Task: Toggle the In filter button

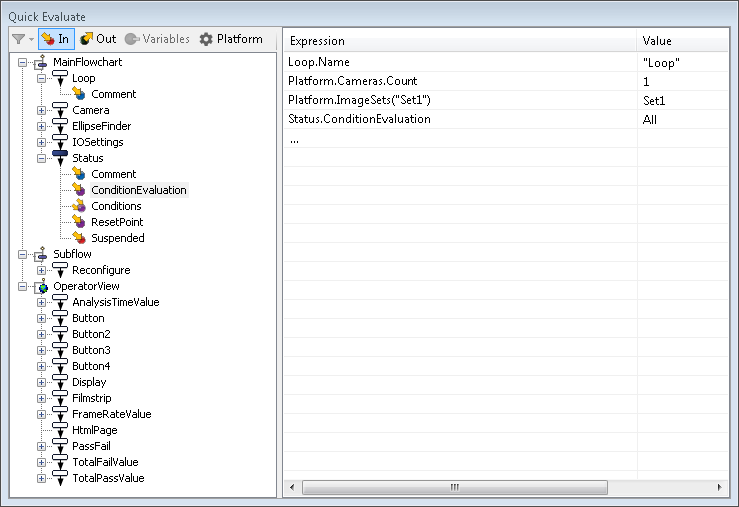Action: (56, 39)
